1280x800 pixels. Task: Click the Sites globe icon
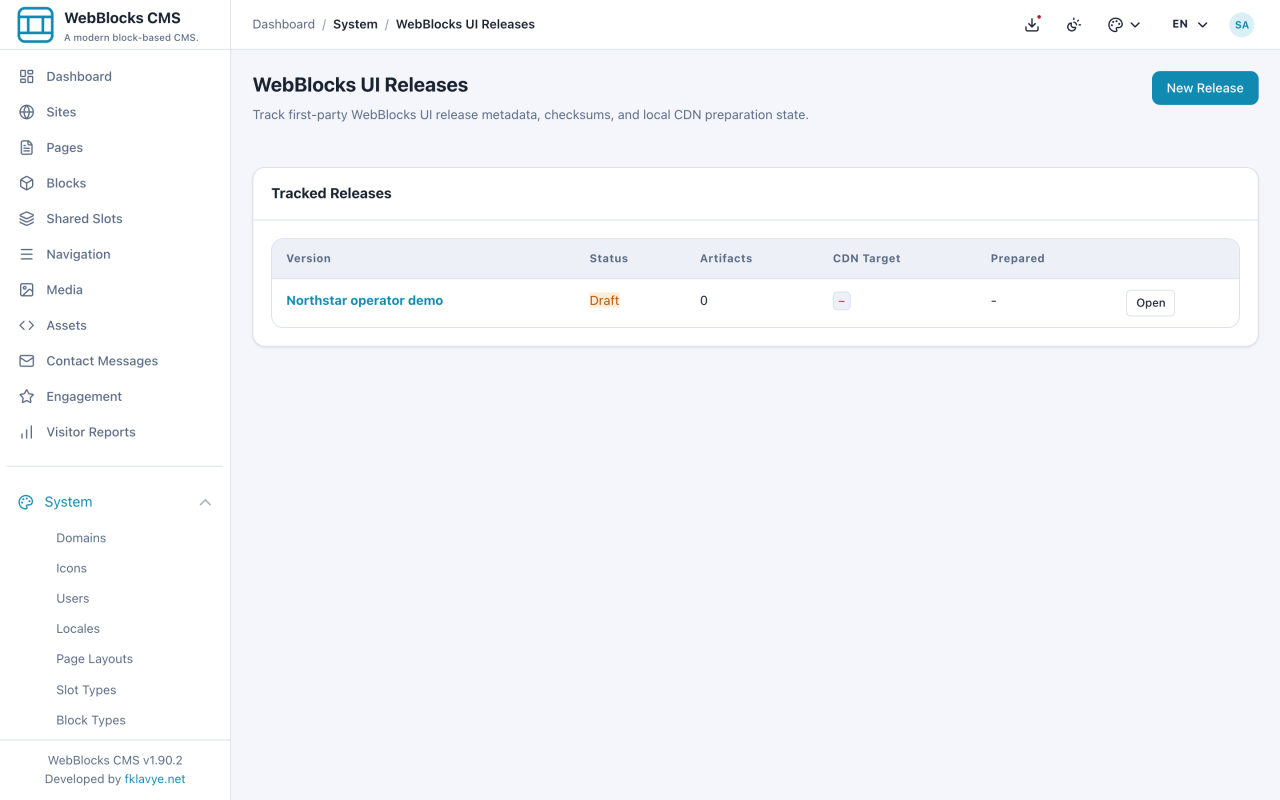pos(27,112)
